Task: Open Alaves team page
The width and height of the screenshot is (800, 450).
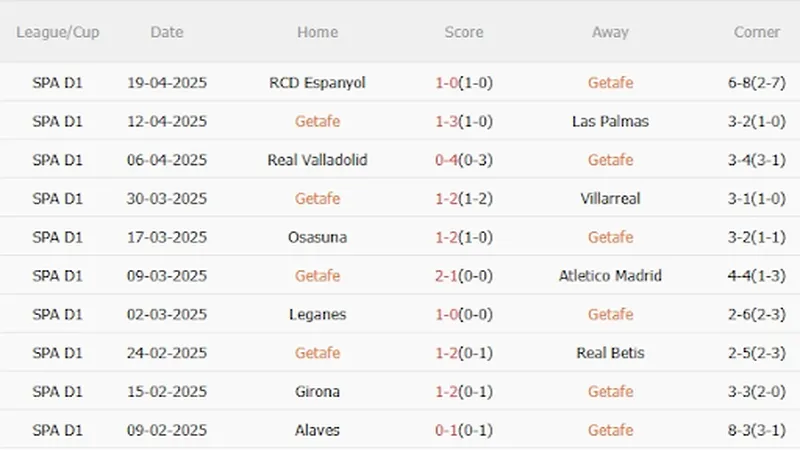Action: [317, 430]
